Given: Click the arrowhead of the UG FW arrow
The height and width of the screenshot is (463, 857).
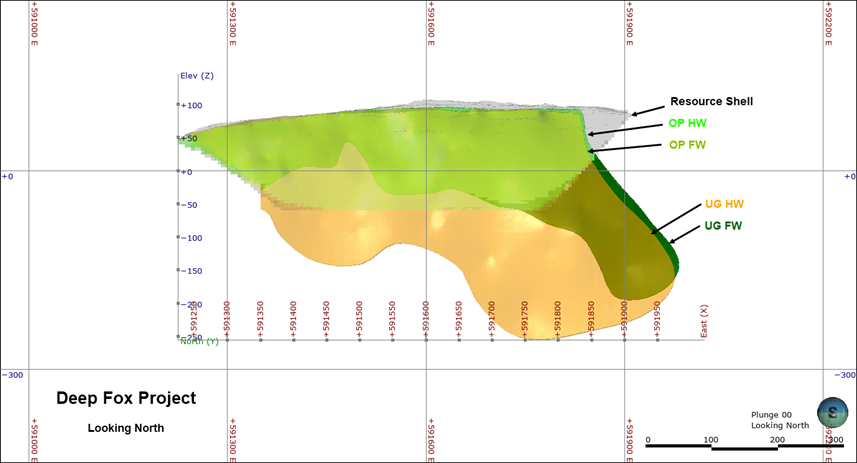Looking at the screenshot, I should [x=672, y=240].
